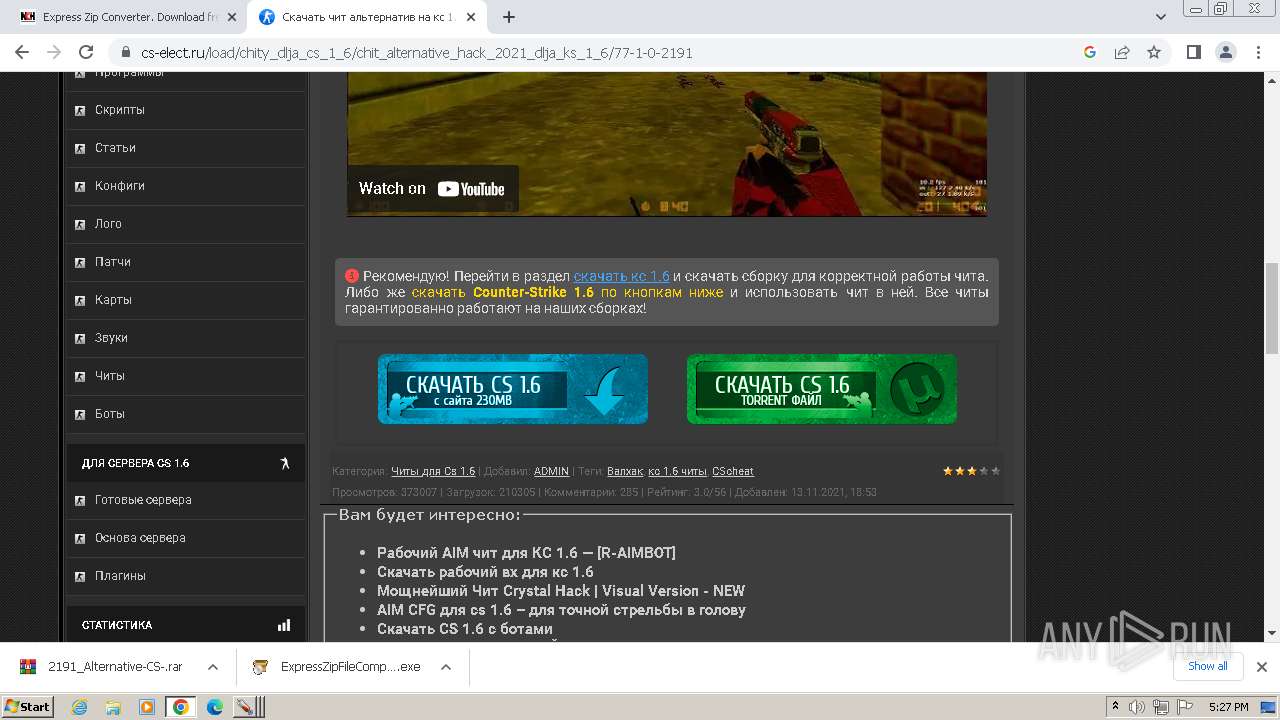The height and width of the screenshot is (720, 1280).
Task: Open Рабочий AIM чит R-AIMBOT link
Action: (526, 553)
